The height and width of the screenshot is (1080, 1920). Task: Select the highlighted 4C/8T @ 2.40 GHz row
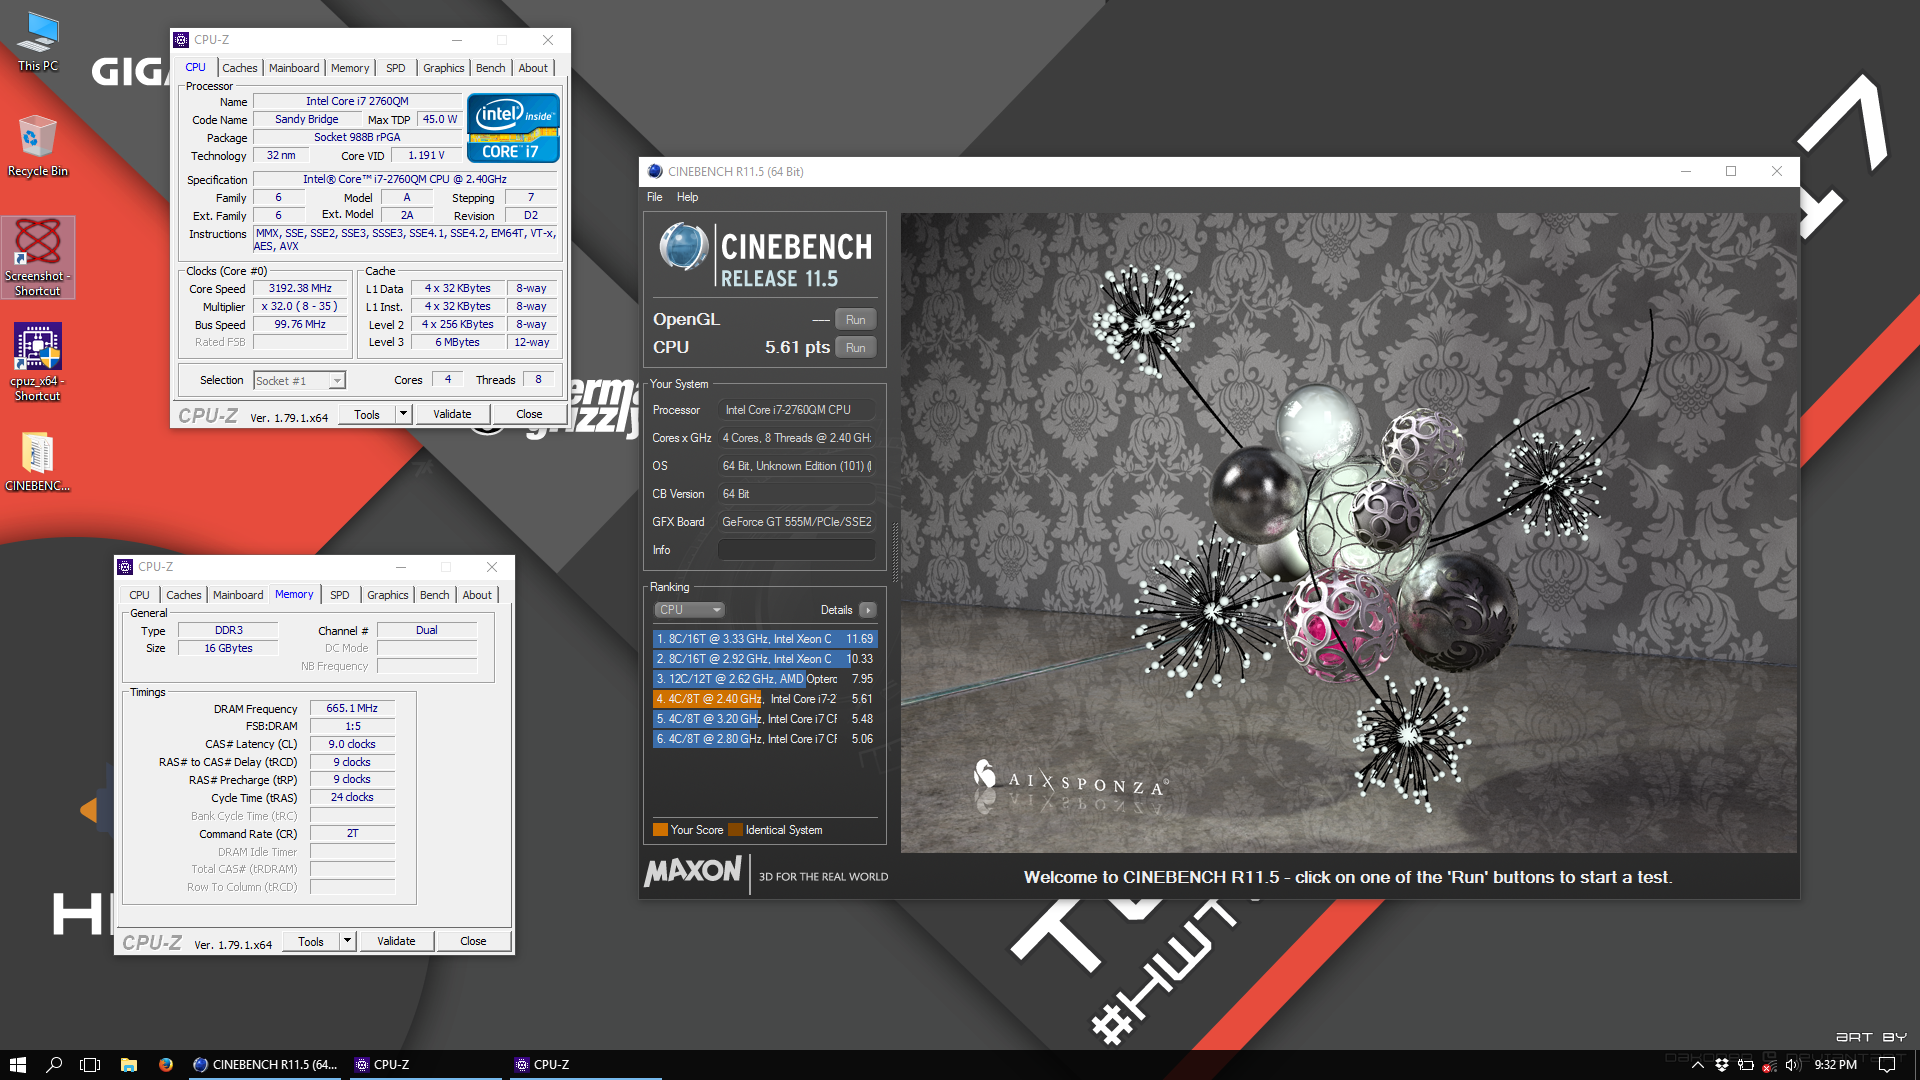pos(765,699)
